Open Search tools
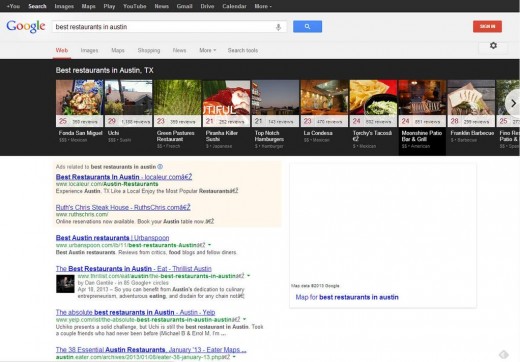 [243, 50]
